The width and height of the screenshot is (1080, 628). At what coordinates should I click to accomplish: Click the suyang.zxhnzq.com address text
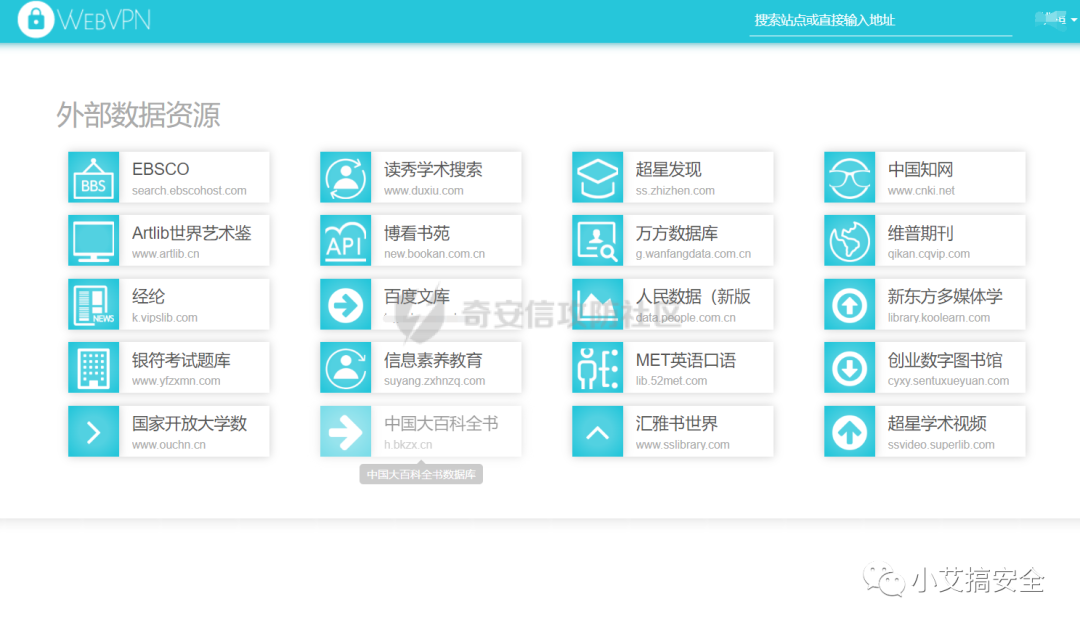pyautogui.click(x=435, y=381)
